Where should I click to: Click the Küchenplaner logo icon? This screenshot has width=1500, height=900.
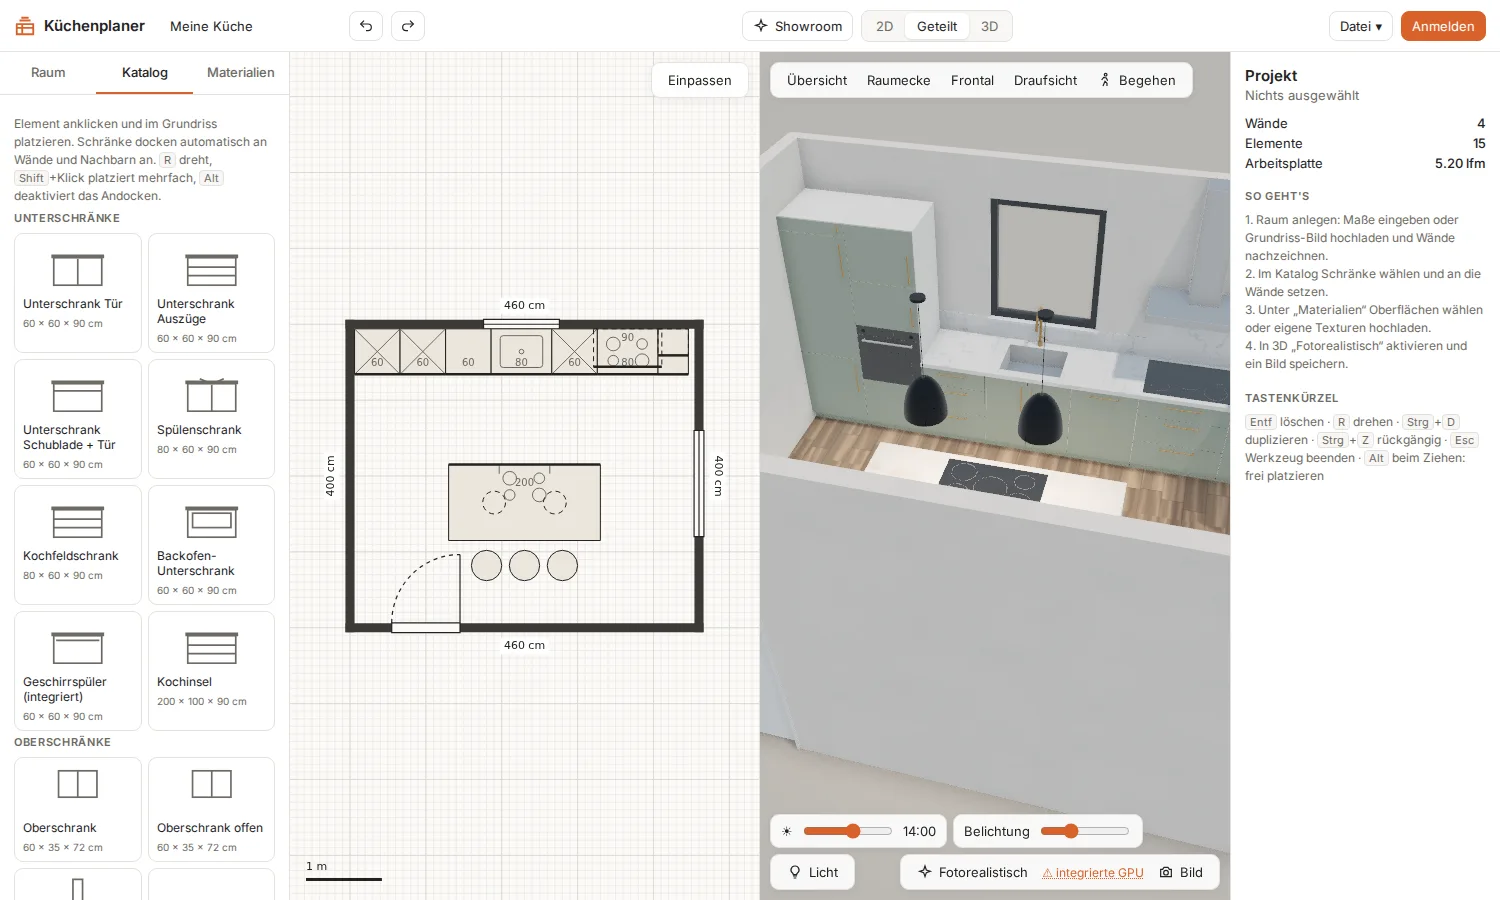click(25, 26)
